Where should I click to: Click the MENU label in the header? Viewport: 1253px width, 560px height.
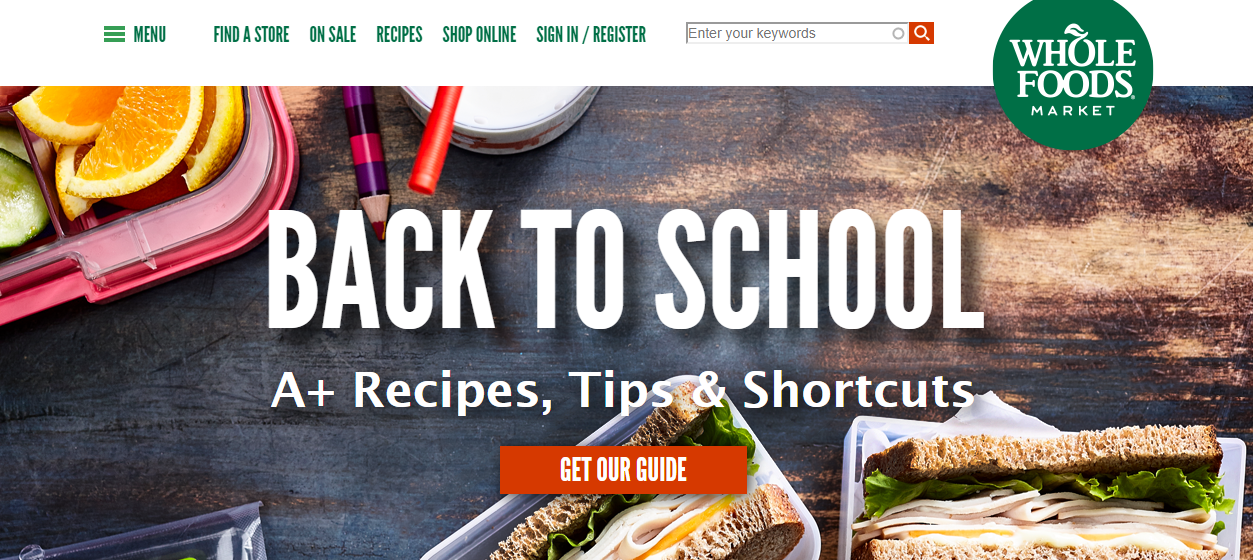click(x=149, y=35)
